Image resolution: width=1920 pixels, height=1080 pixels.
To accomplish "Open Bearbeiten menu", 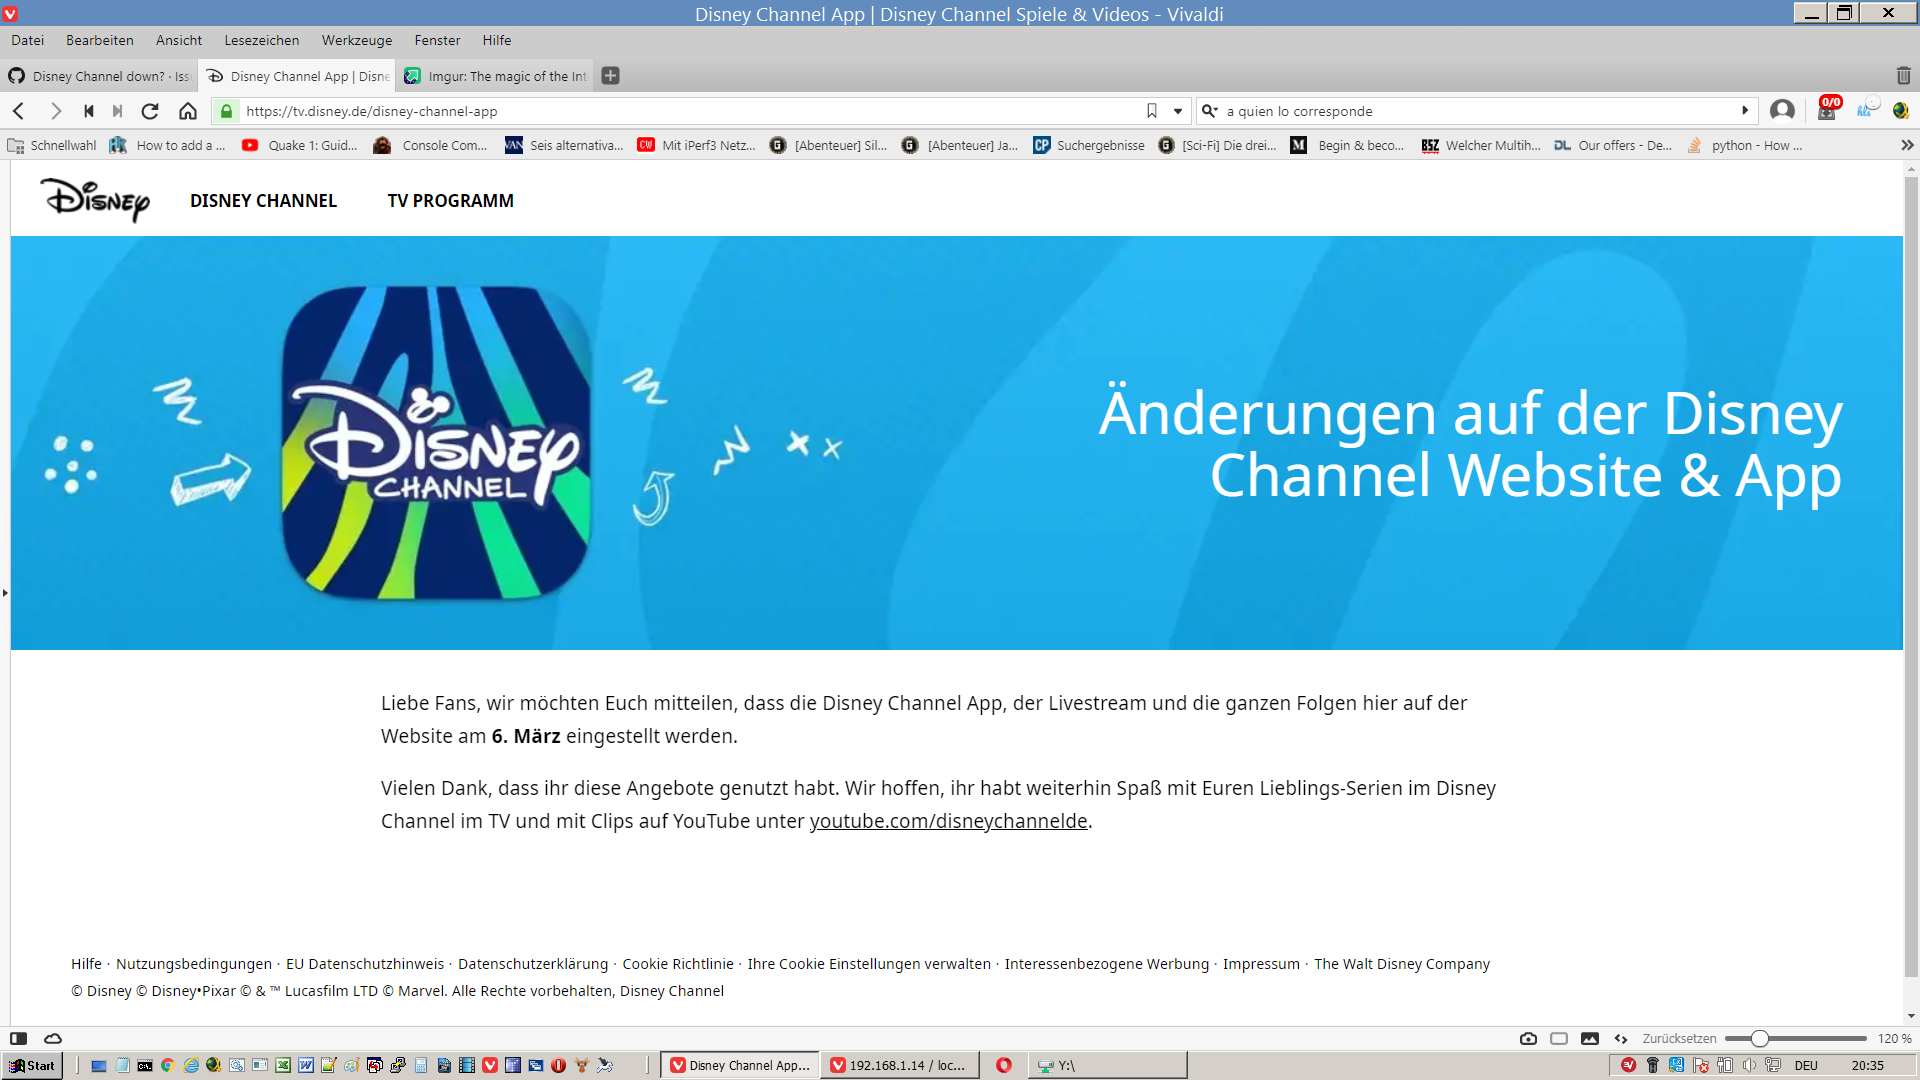I will tap(100, 40).
